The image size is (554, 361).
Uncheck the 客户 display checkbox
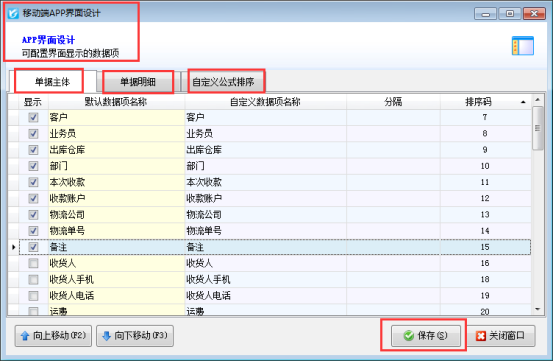pyautogui.click(x=33, y=117)
